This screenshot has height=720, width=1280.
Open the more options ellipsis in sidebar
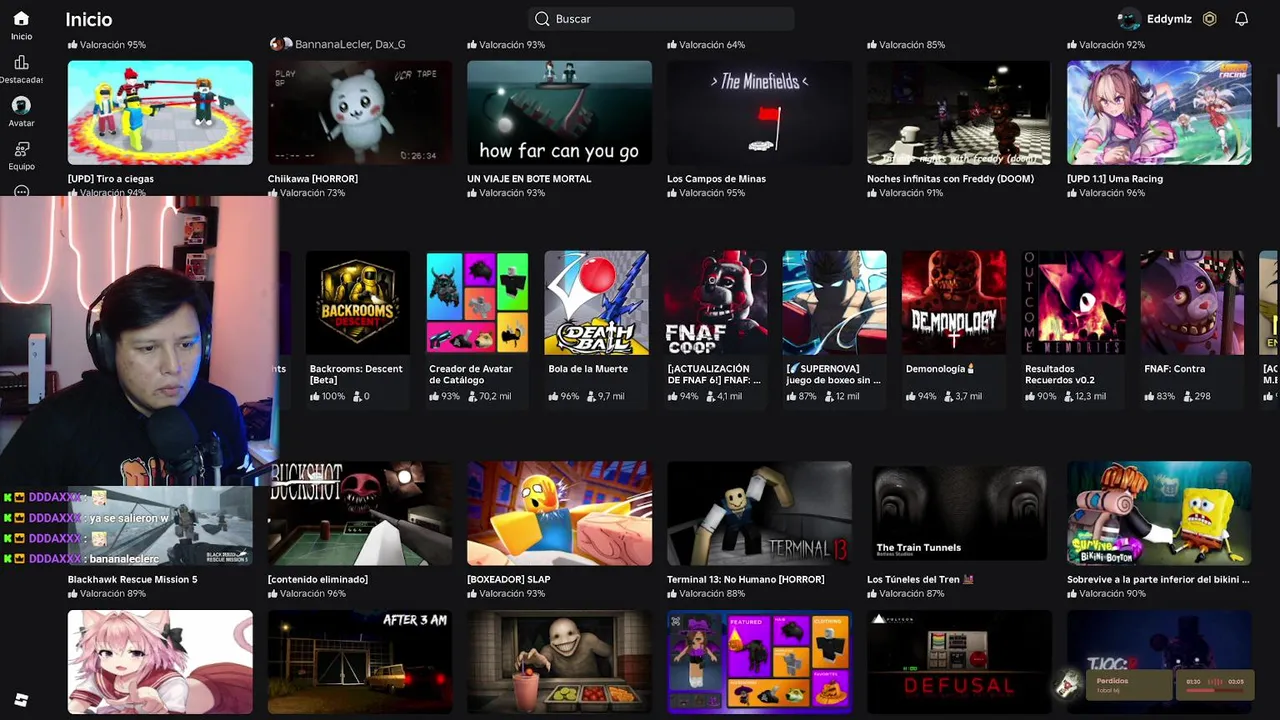[x=21, y=190]
